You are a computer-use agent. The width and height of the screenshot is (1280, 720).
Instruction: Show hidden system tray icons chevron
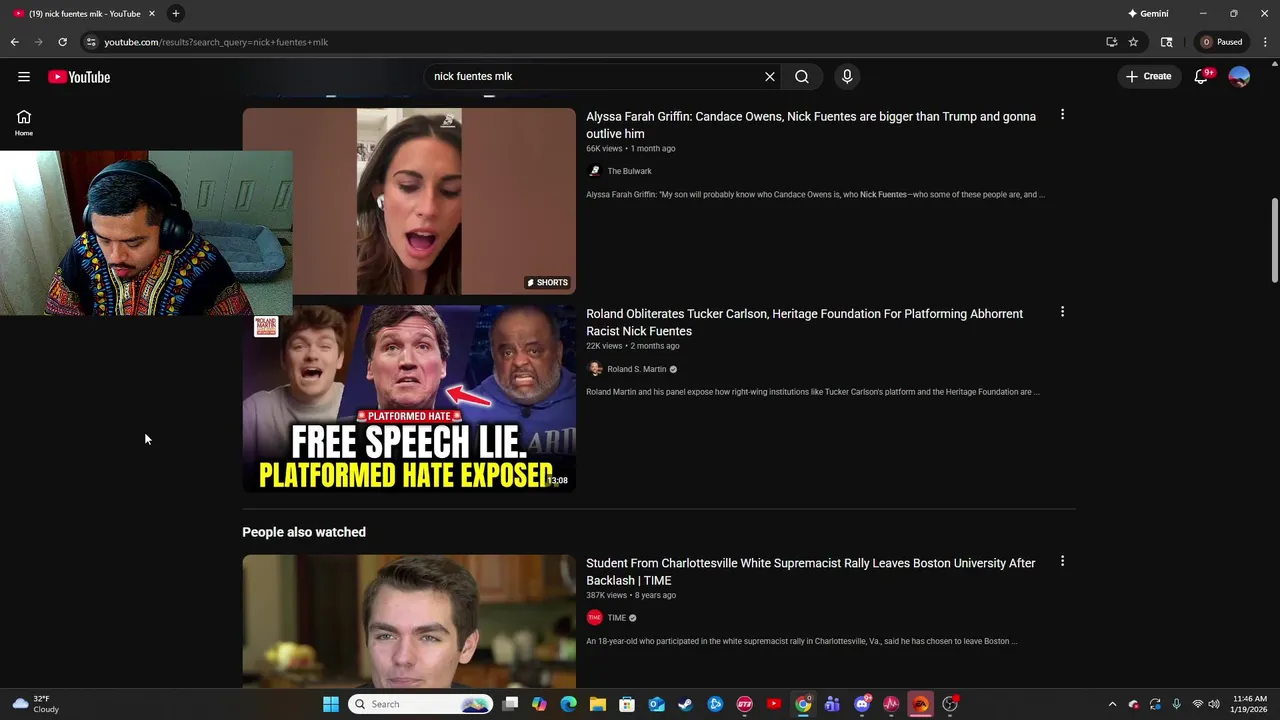pos(1112,704)
